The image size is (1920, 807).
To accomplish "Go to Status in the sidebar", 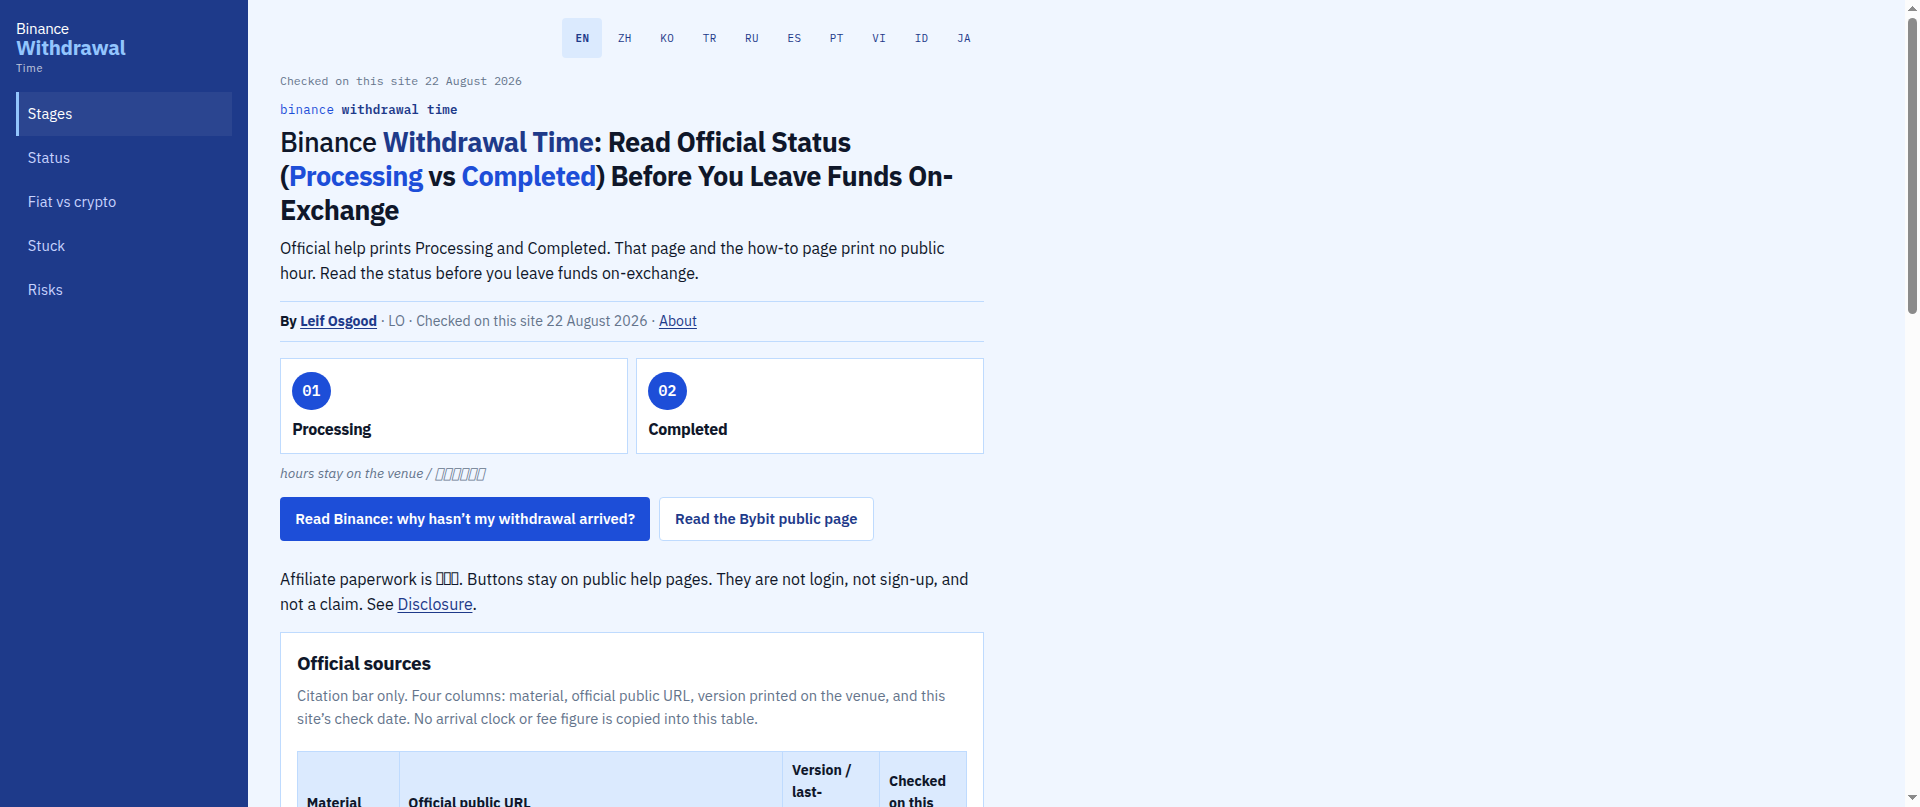I will click(124, 158).
